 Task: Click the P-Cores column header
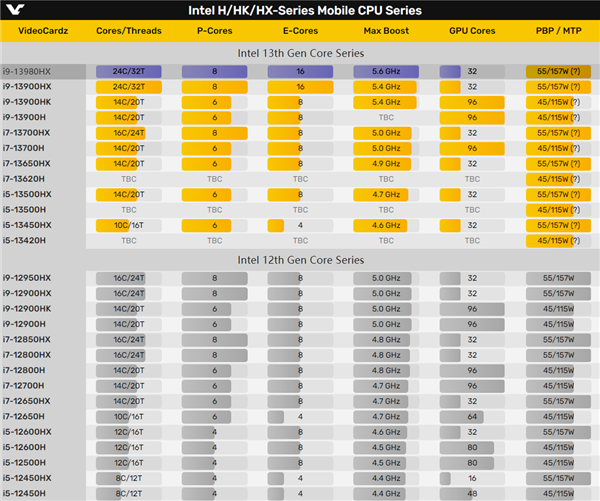click(215, 31)
